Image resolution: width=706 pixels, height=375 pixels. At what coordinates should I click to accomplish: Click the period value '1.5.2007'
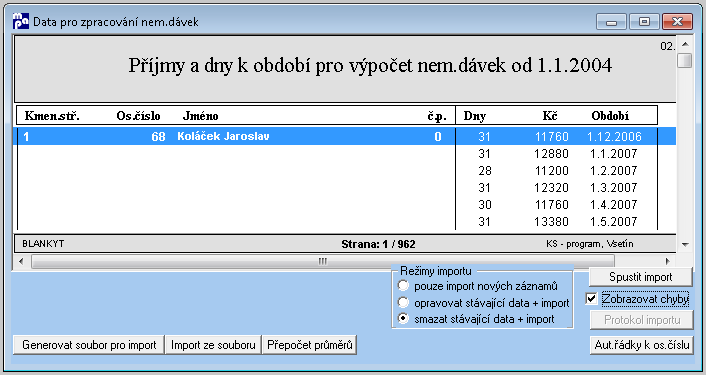[614, 221]
